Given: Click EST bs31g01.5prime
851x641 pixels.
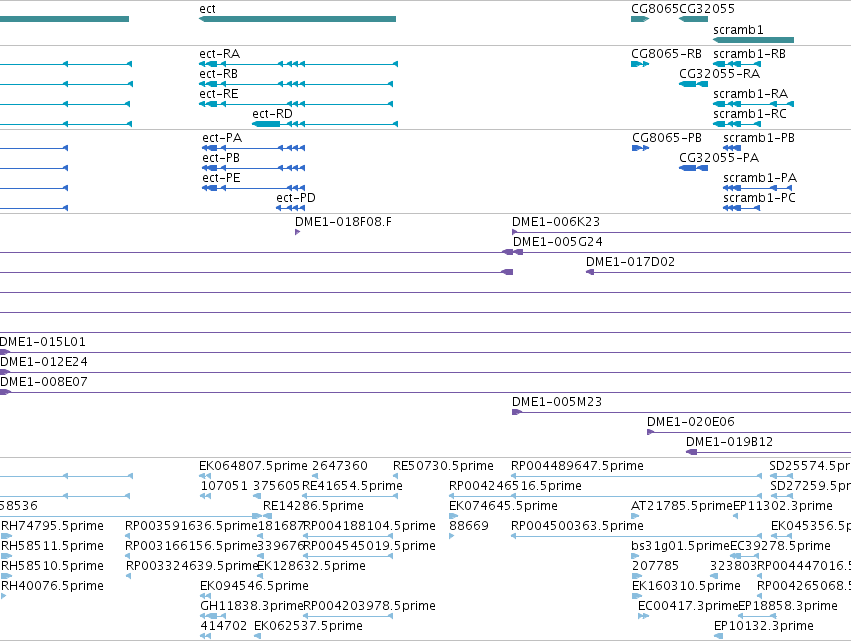Looking at the screenshot, I should pos(681,546).
